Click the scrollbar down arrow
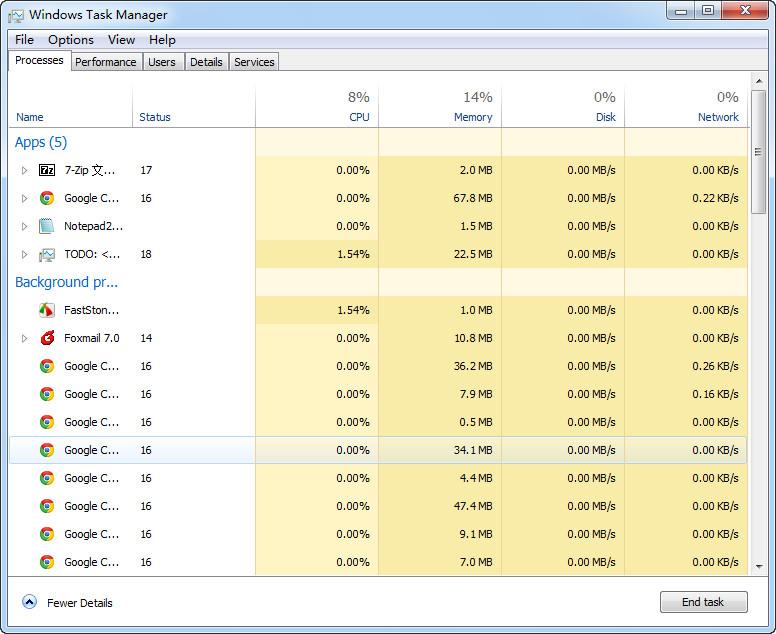The height and width of the screenshot is (634, 776). [x=758, y=567]
